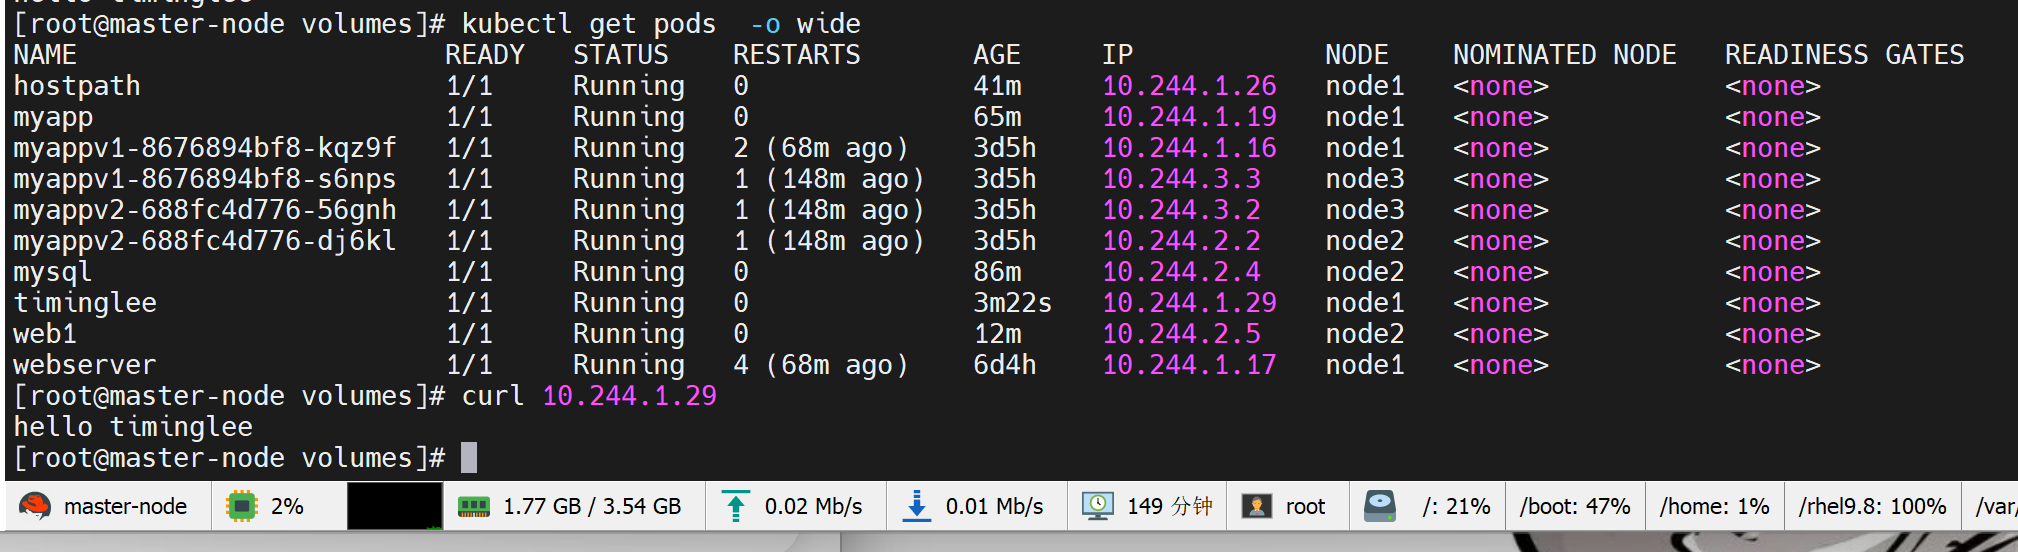Image resolution: width=2018 pixels, height=552 pixels.
Task: Click the web1 pod name
Action: 45,334
